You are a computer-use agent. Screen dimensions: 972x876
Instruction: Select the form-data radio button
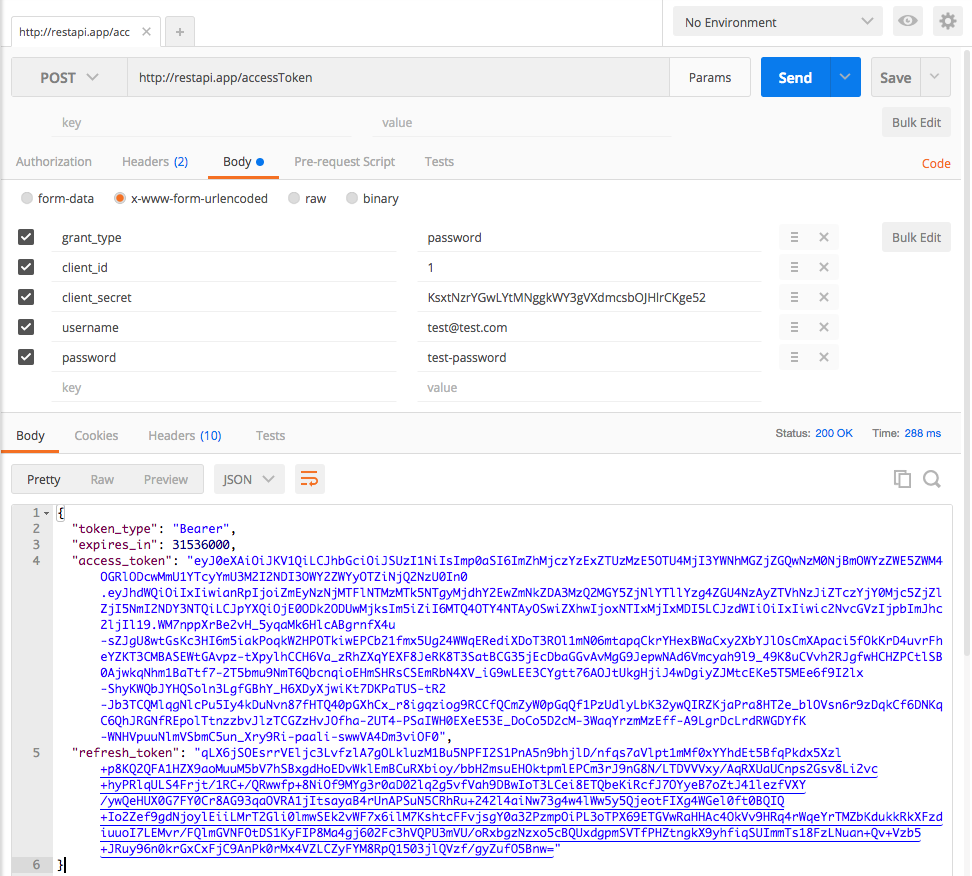[27, 199]
